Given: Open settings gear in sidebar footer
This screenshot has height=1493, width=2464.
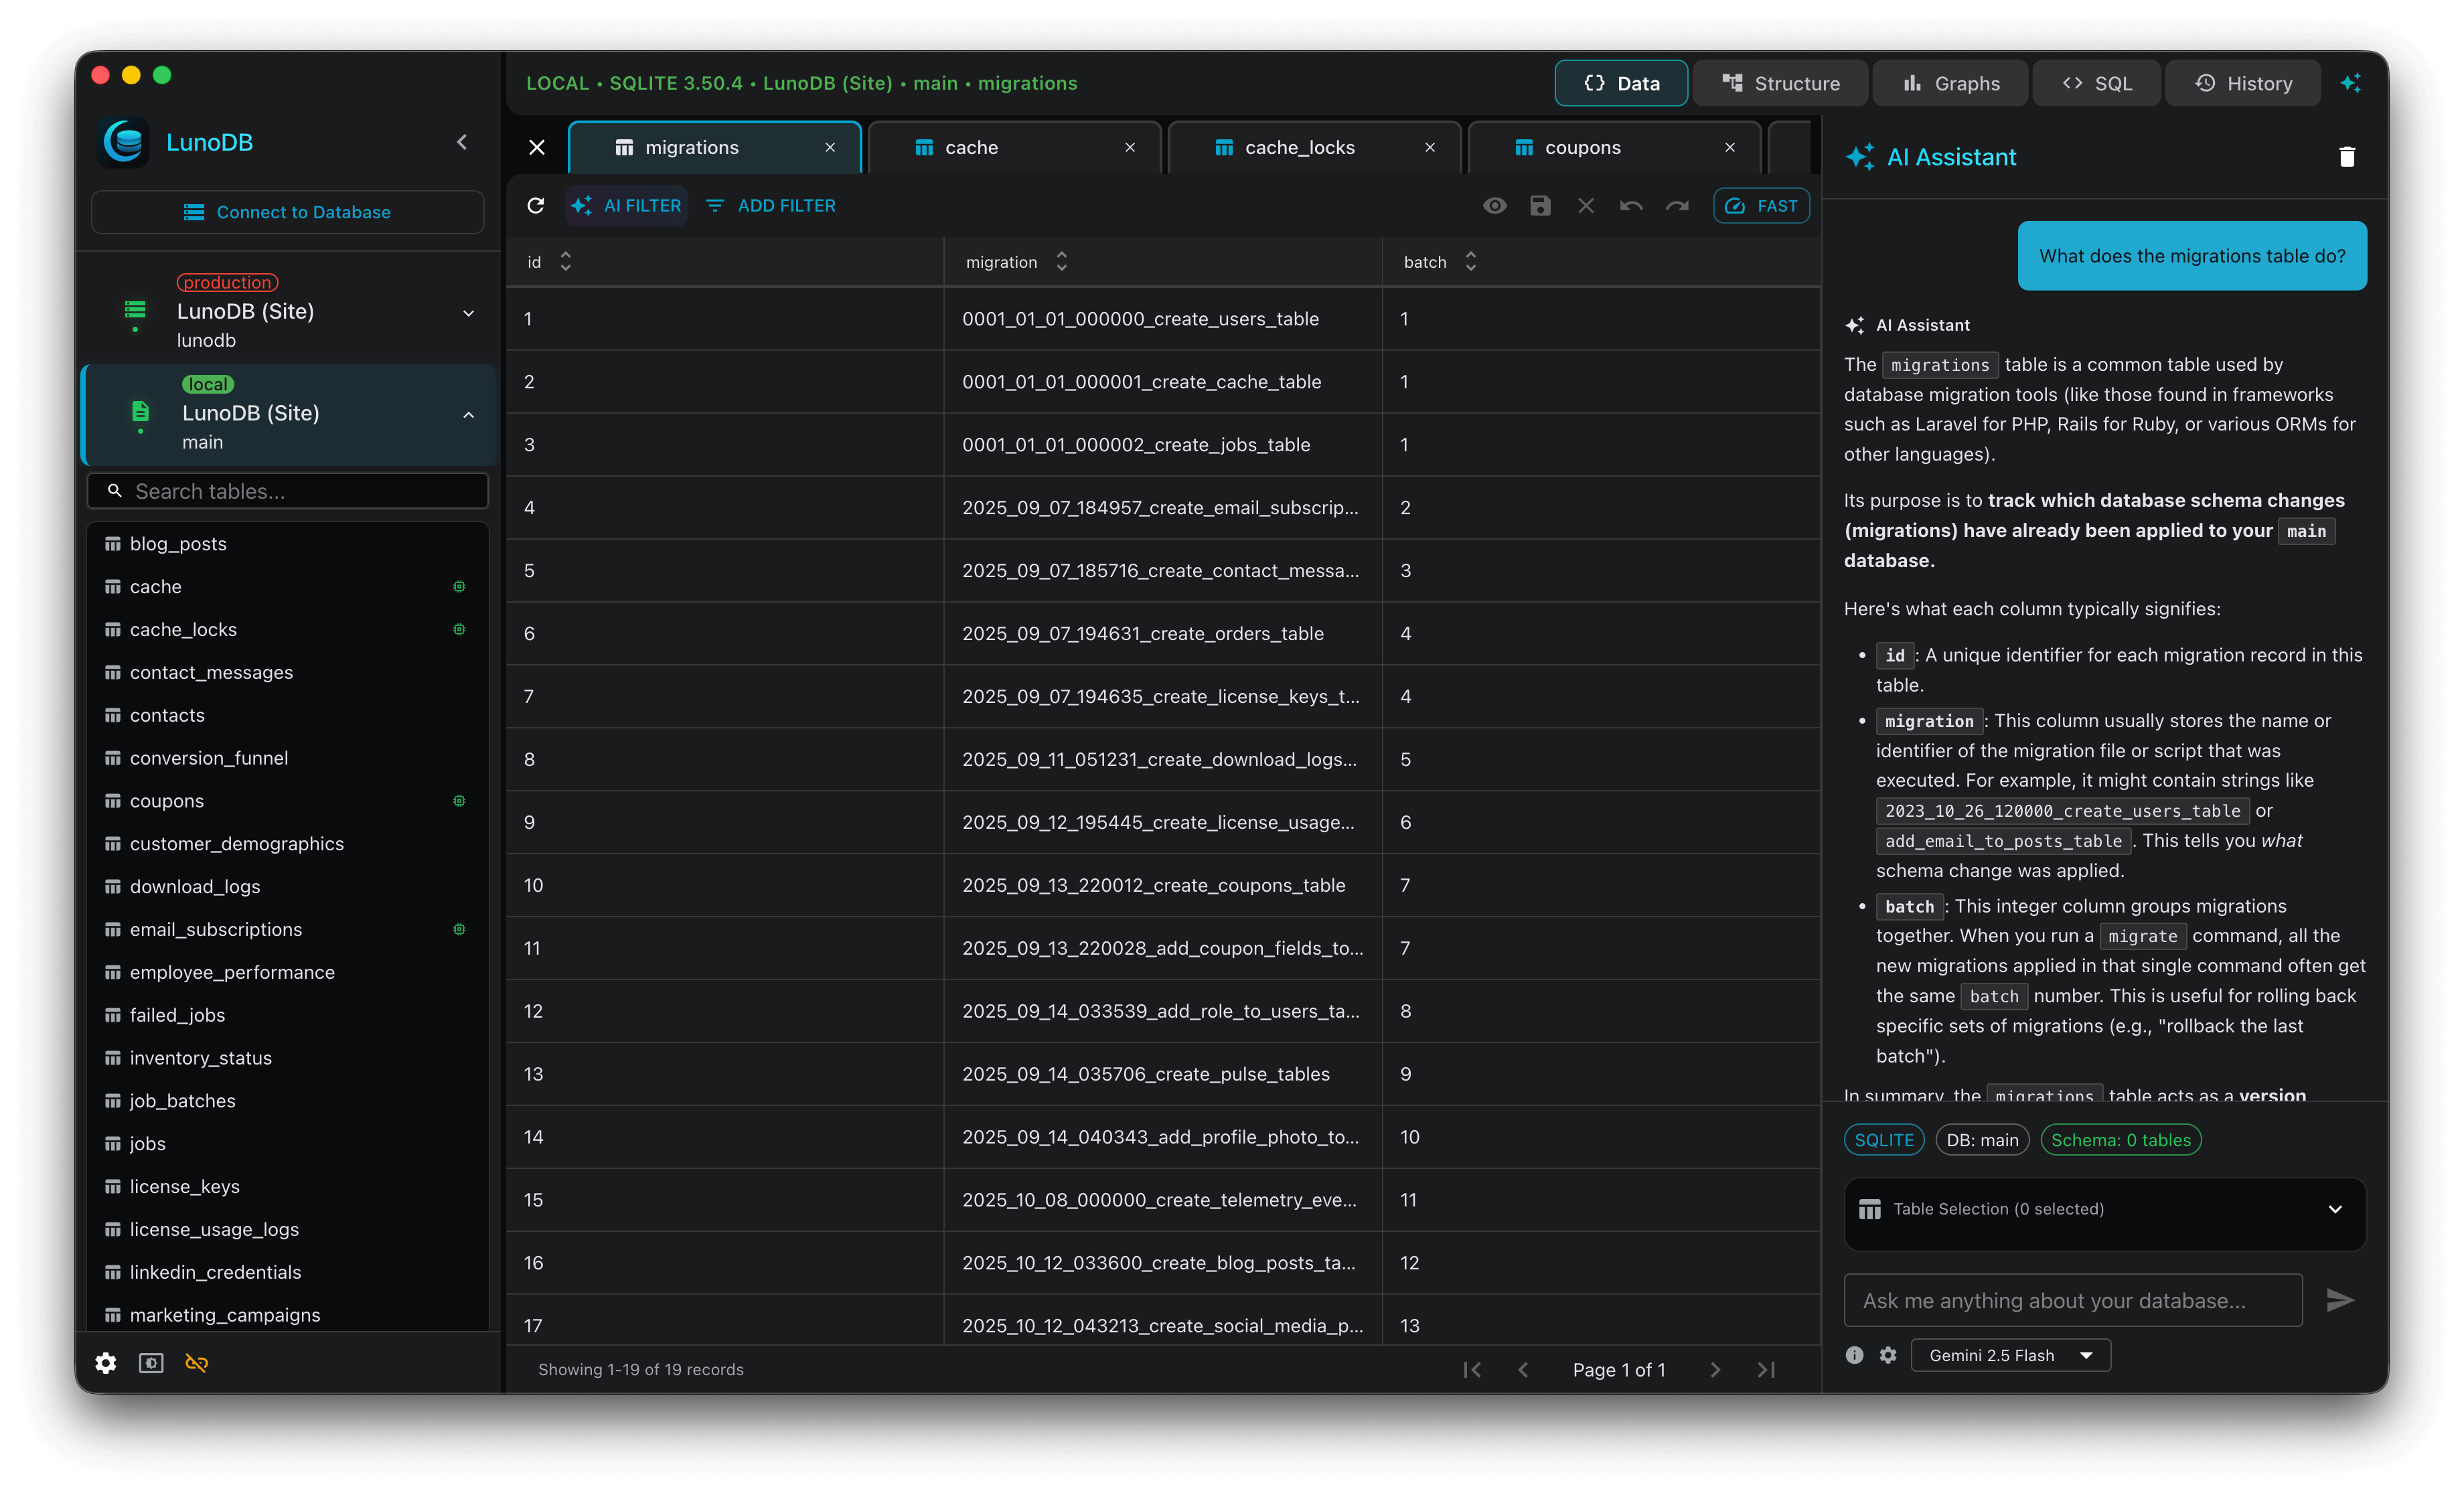Looking at the screenshot, I should 106,1363.
